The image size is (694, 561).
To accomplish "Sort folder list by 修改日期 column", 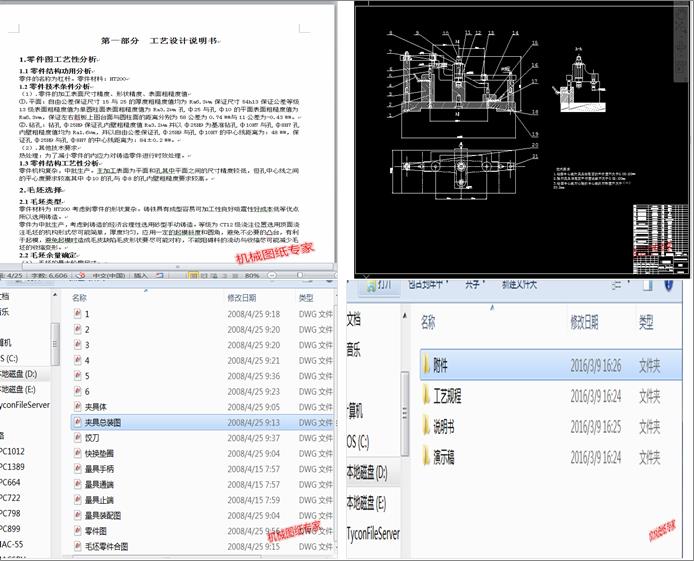I will pyautogui.click(x=584, y=322).
